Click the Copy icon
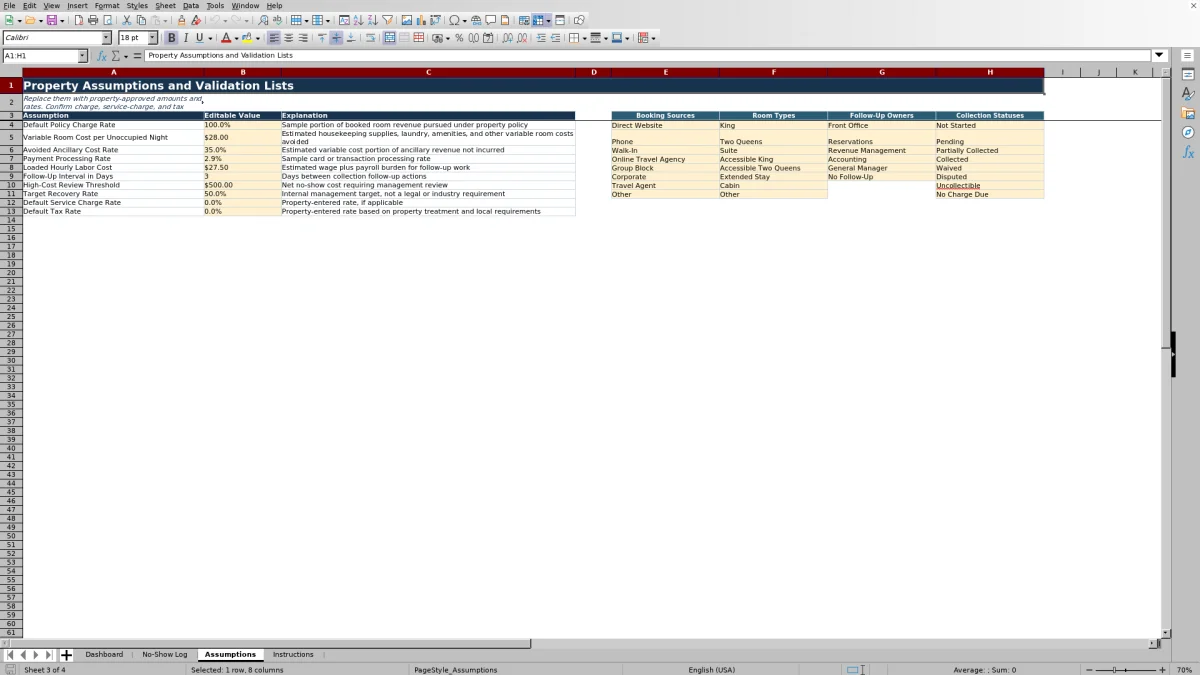Screen dimensions: 1200x675 coord(141,20)
